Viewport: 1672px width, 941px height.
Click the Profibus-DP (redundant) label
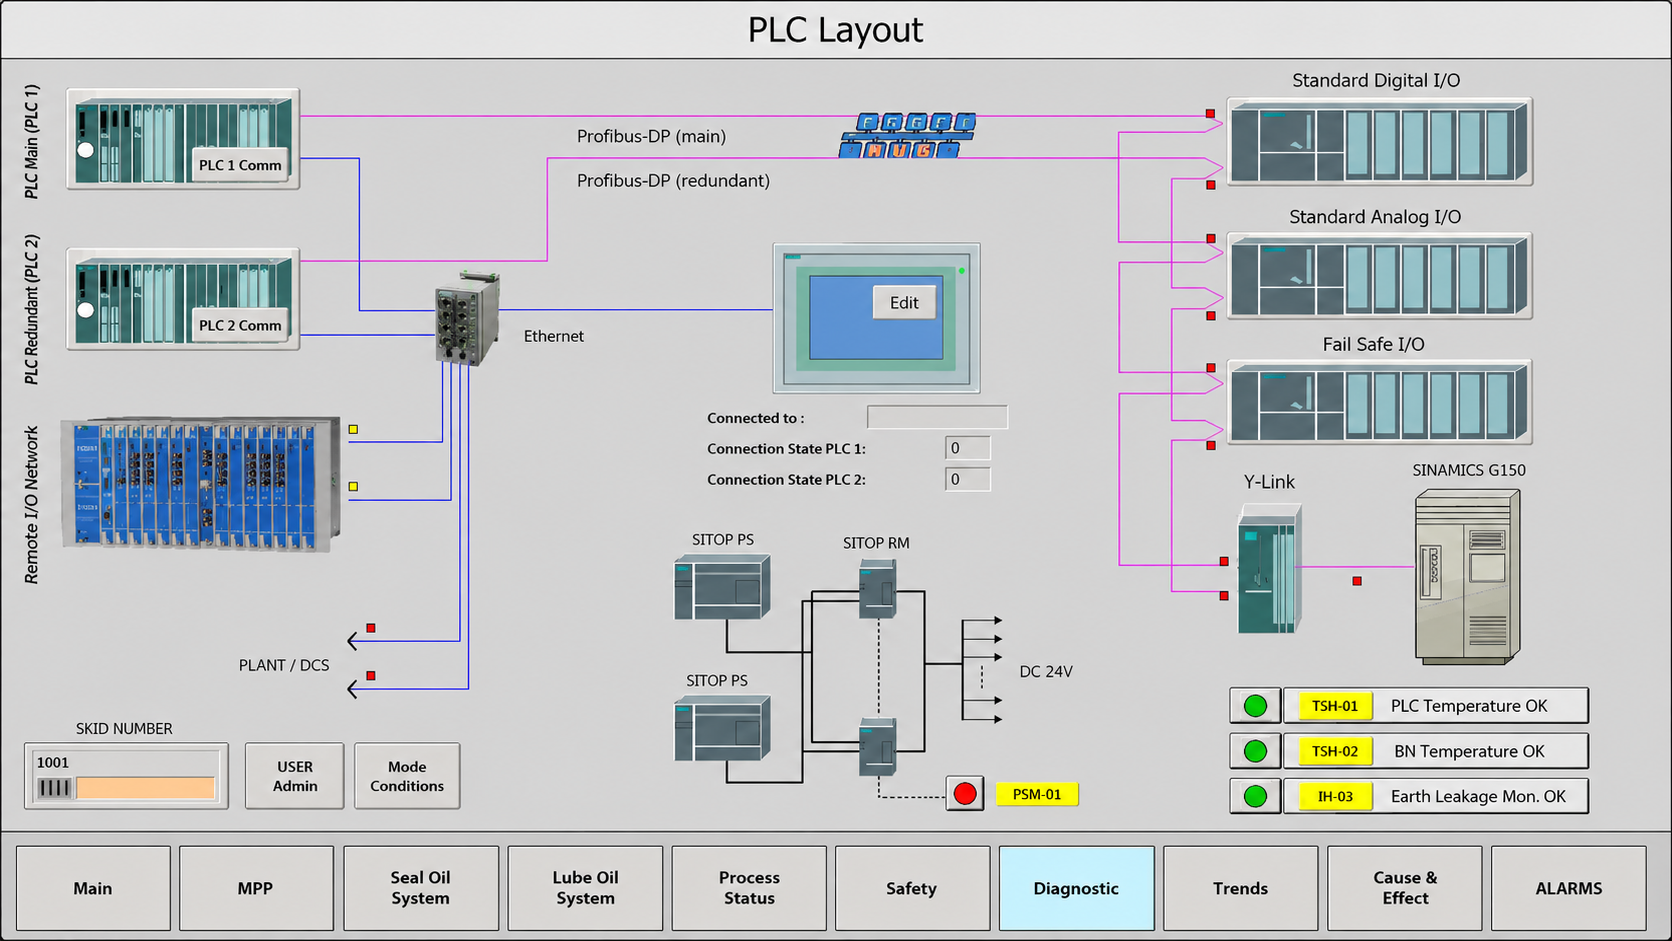click(673, 181)
